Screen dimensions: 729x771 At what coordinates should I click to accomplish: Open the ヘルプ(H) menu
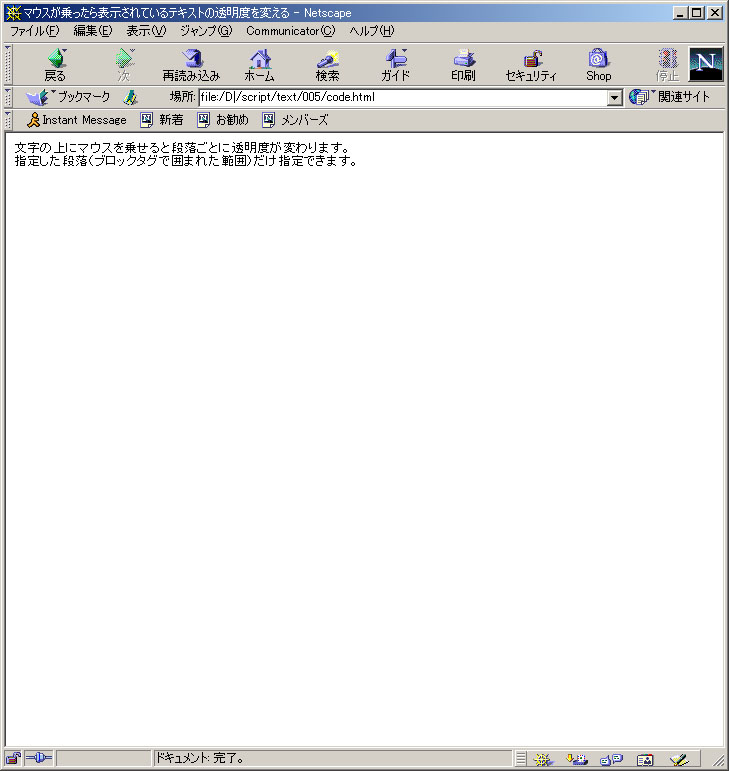tap(372, 31)
